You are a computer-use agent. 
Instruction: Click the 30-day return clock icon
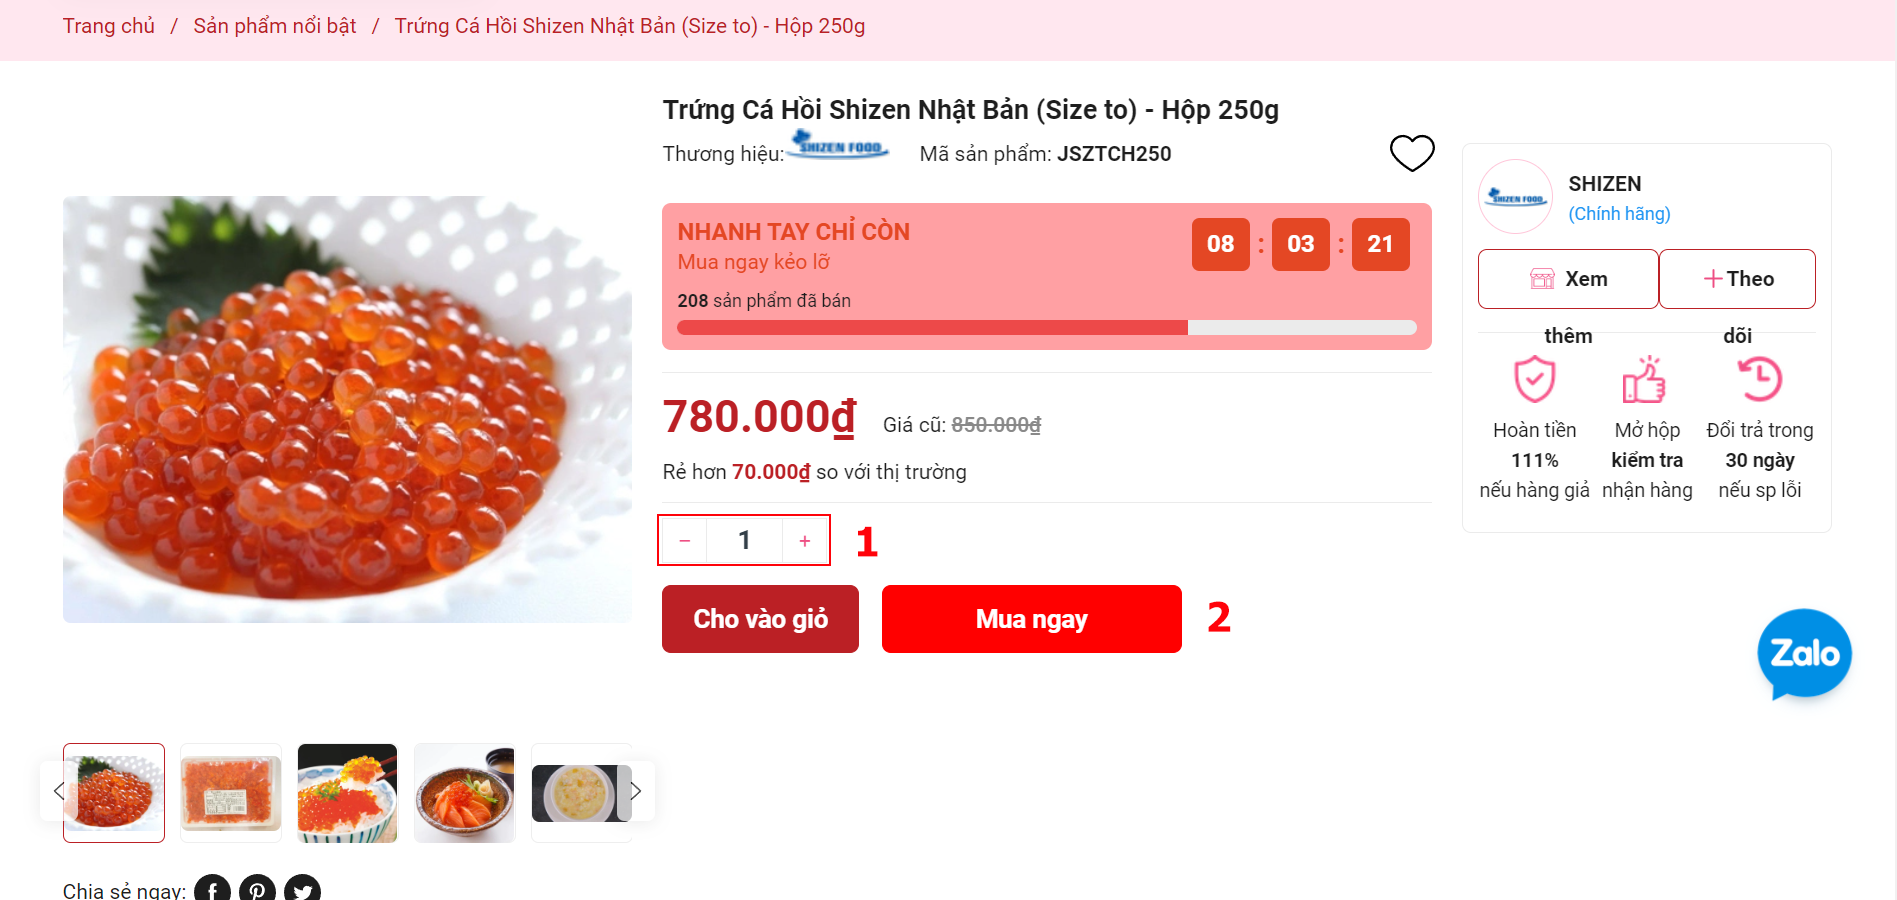[1759, 380]
